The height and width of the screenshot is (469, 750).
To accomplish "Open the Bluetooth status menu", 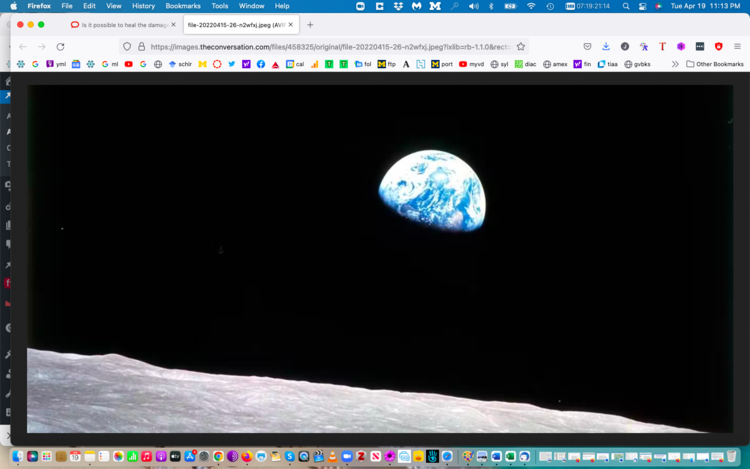I will (x=491, y=6).
